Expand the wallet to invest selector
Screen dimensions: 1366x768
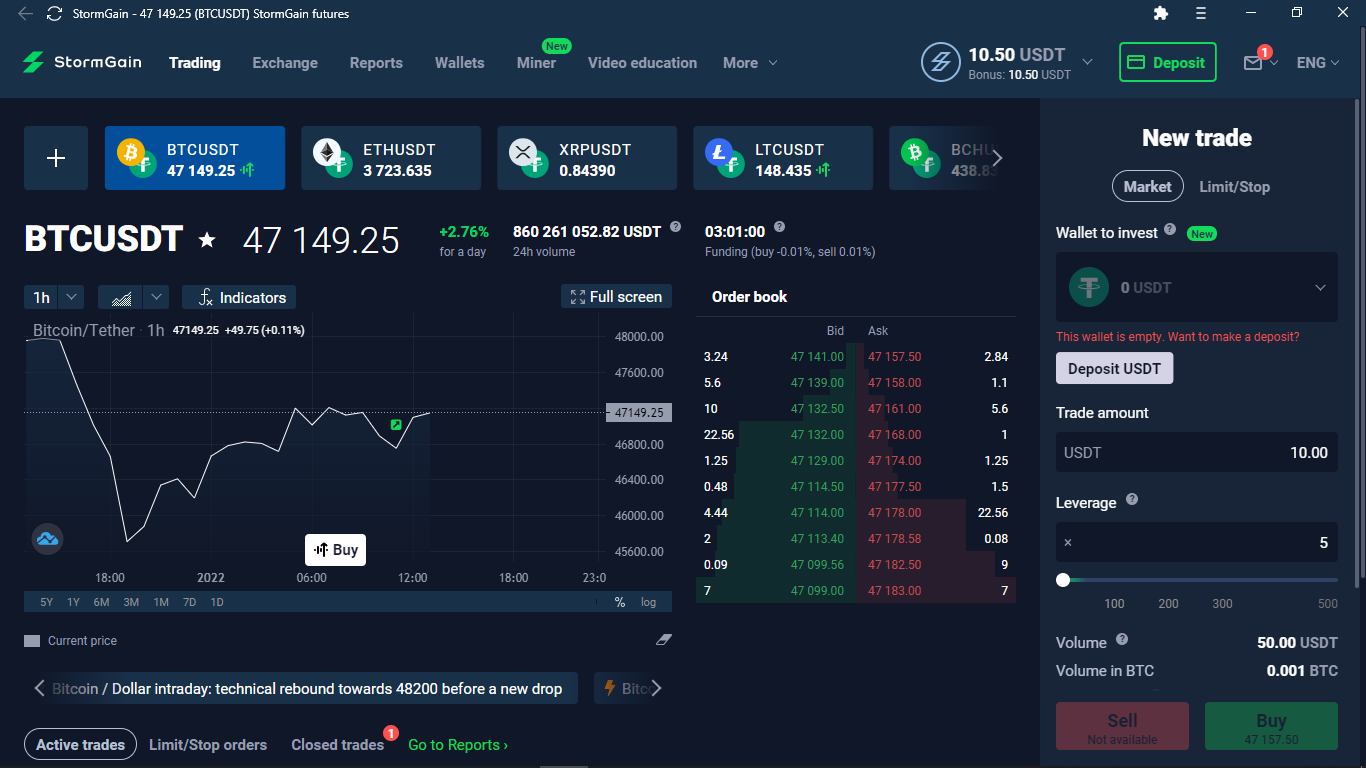tap(1197, 287)
